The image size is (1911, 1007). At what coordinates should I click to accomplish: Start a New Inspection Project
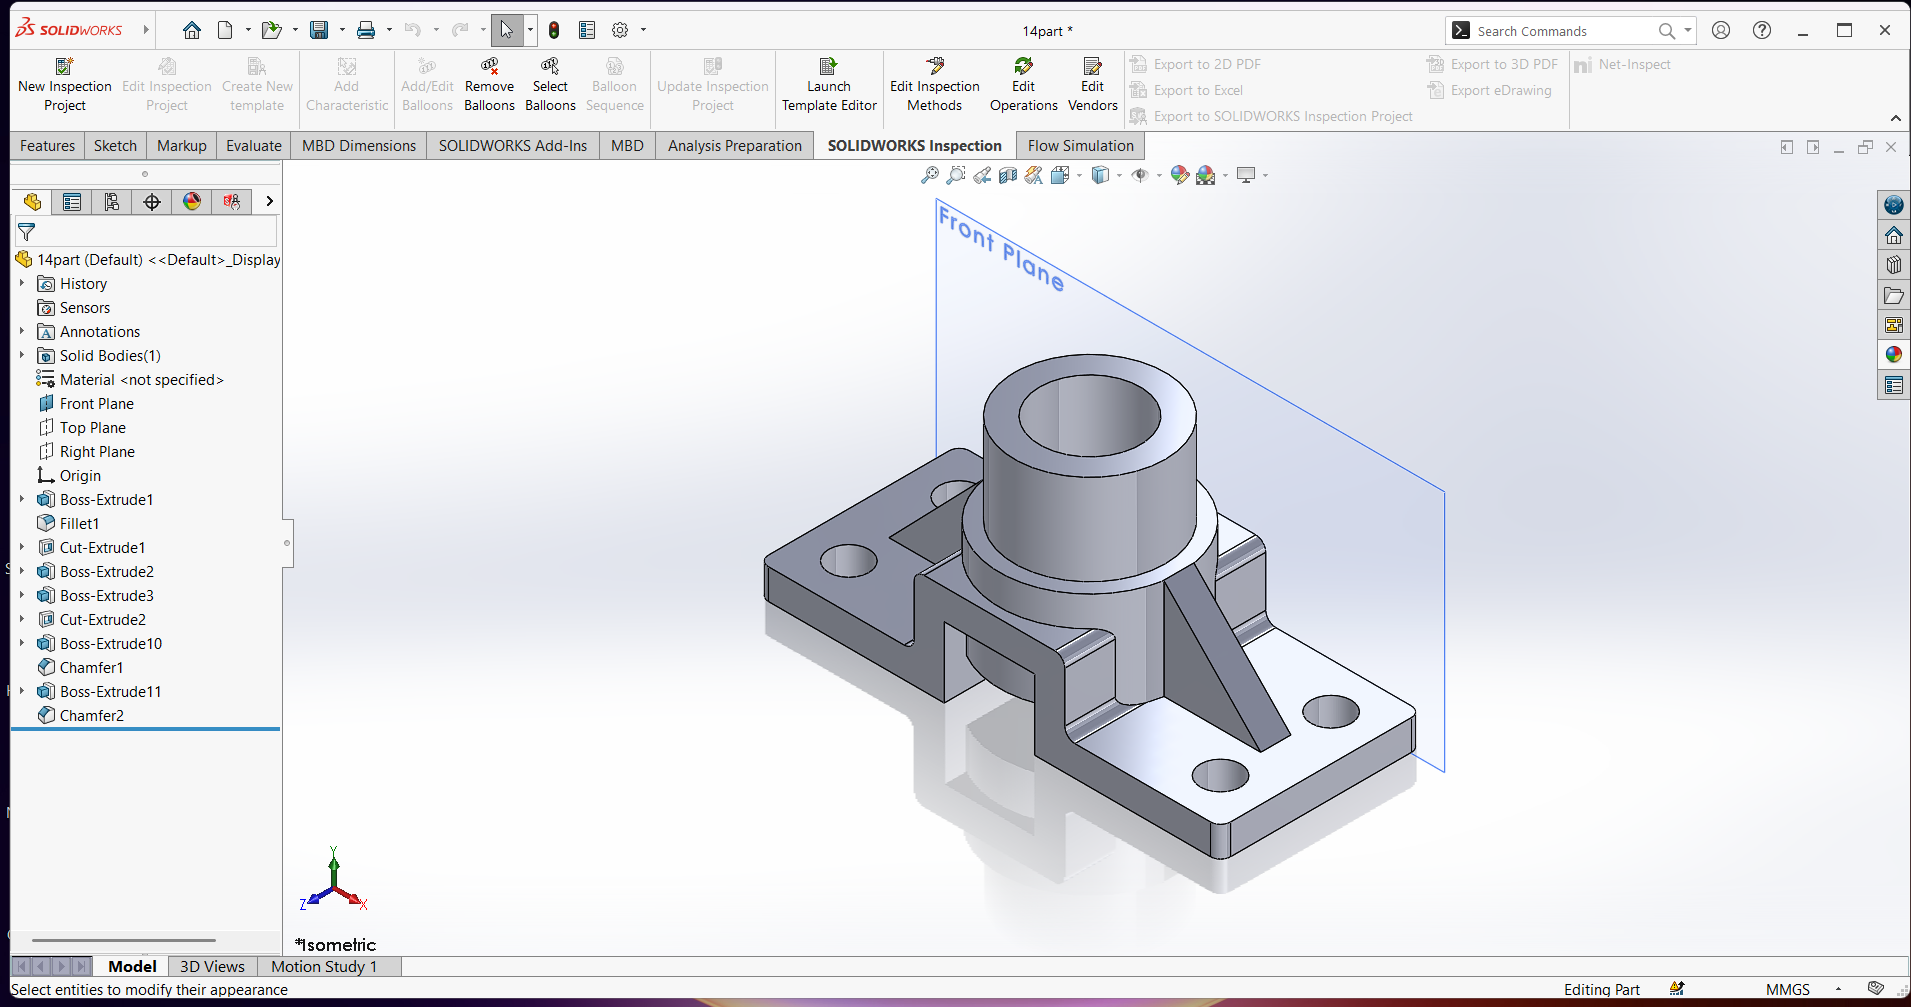tap(64, 84)
